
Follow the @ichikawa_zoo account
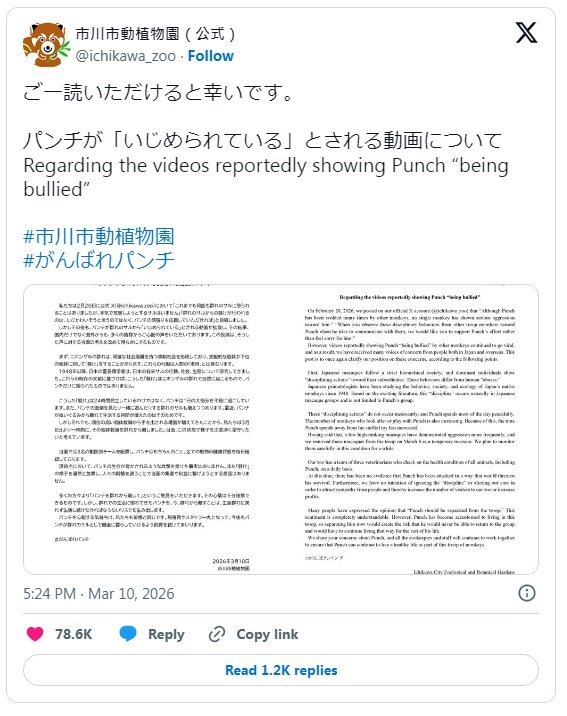(210, 56)
